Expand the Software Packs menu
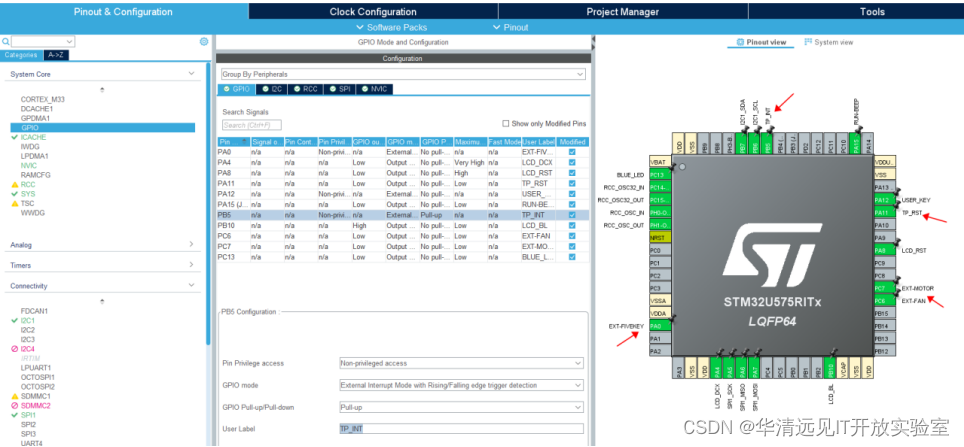 392,27
